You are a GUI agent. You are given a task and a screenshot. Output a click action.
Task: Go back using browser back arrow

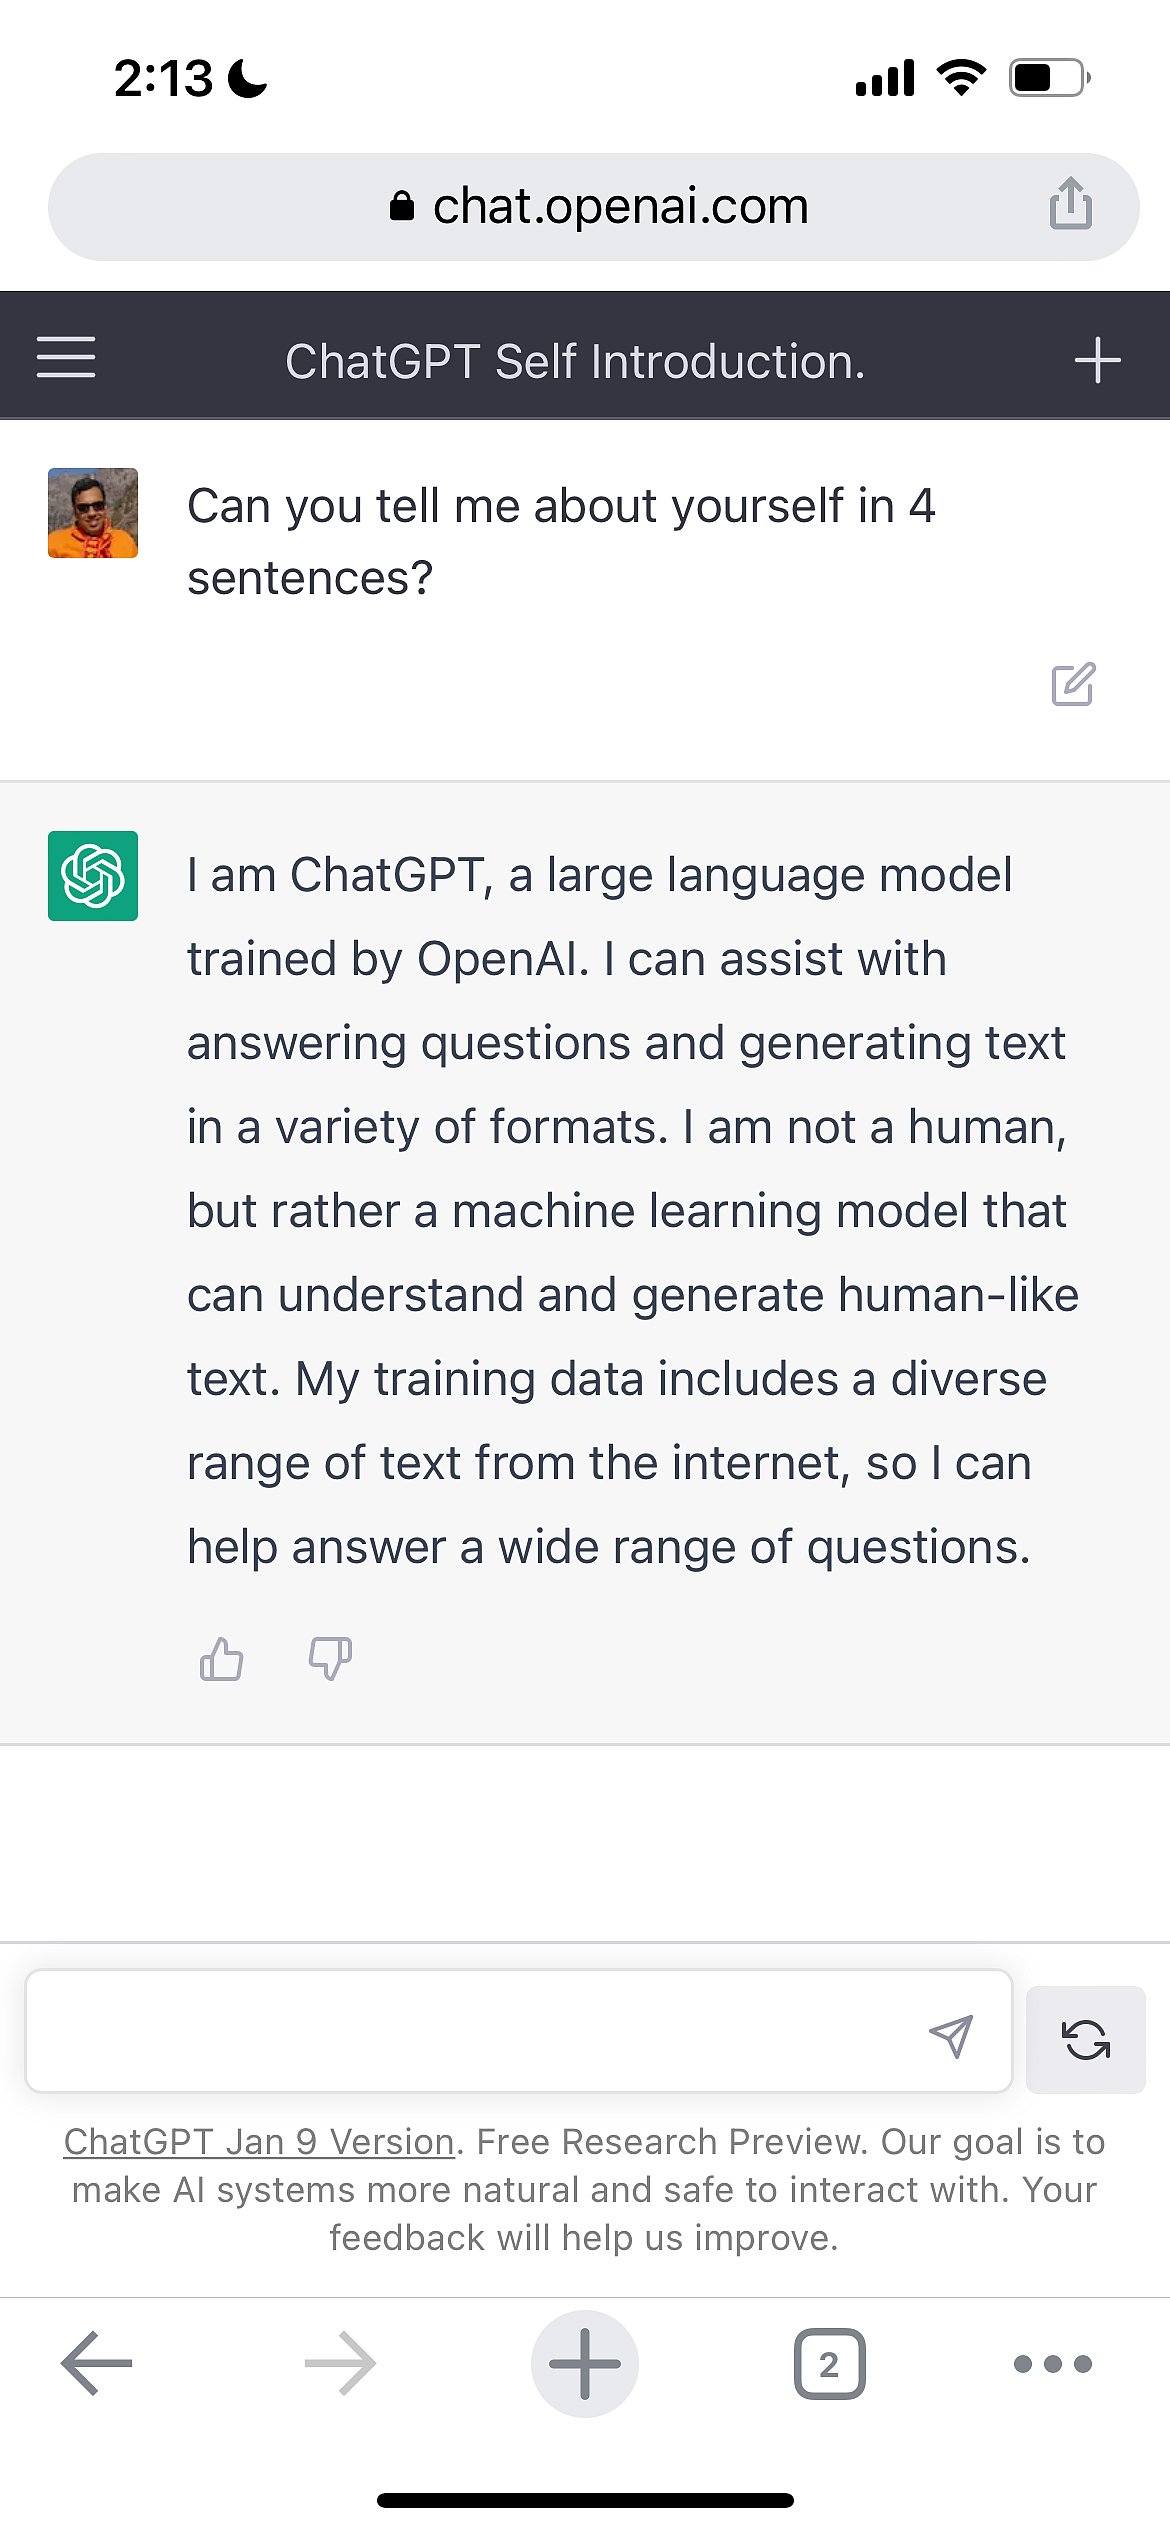[97, 2363]
